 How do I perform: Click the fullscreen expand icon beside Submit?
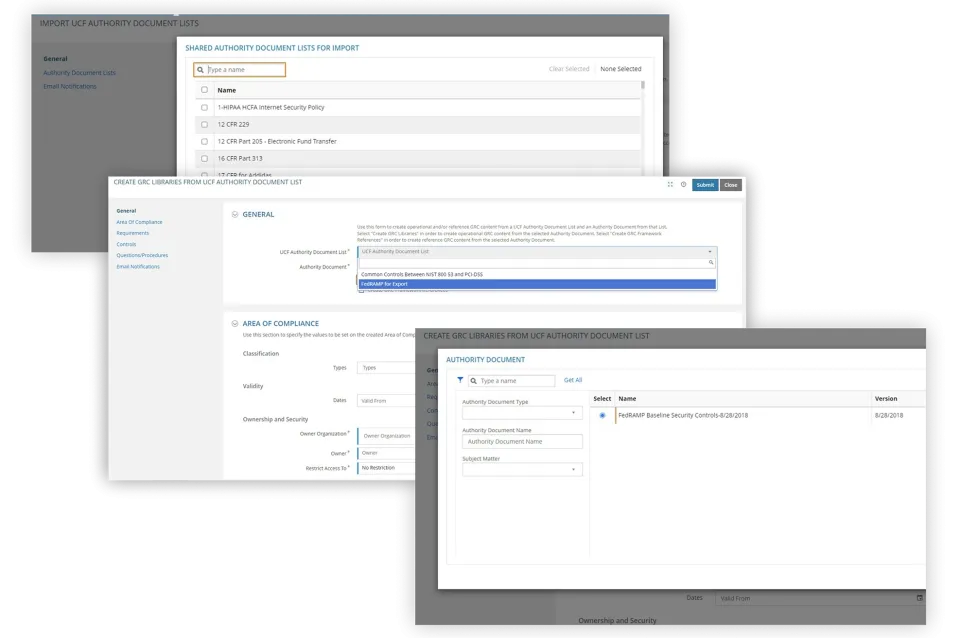[x=669, y=185]
